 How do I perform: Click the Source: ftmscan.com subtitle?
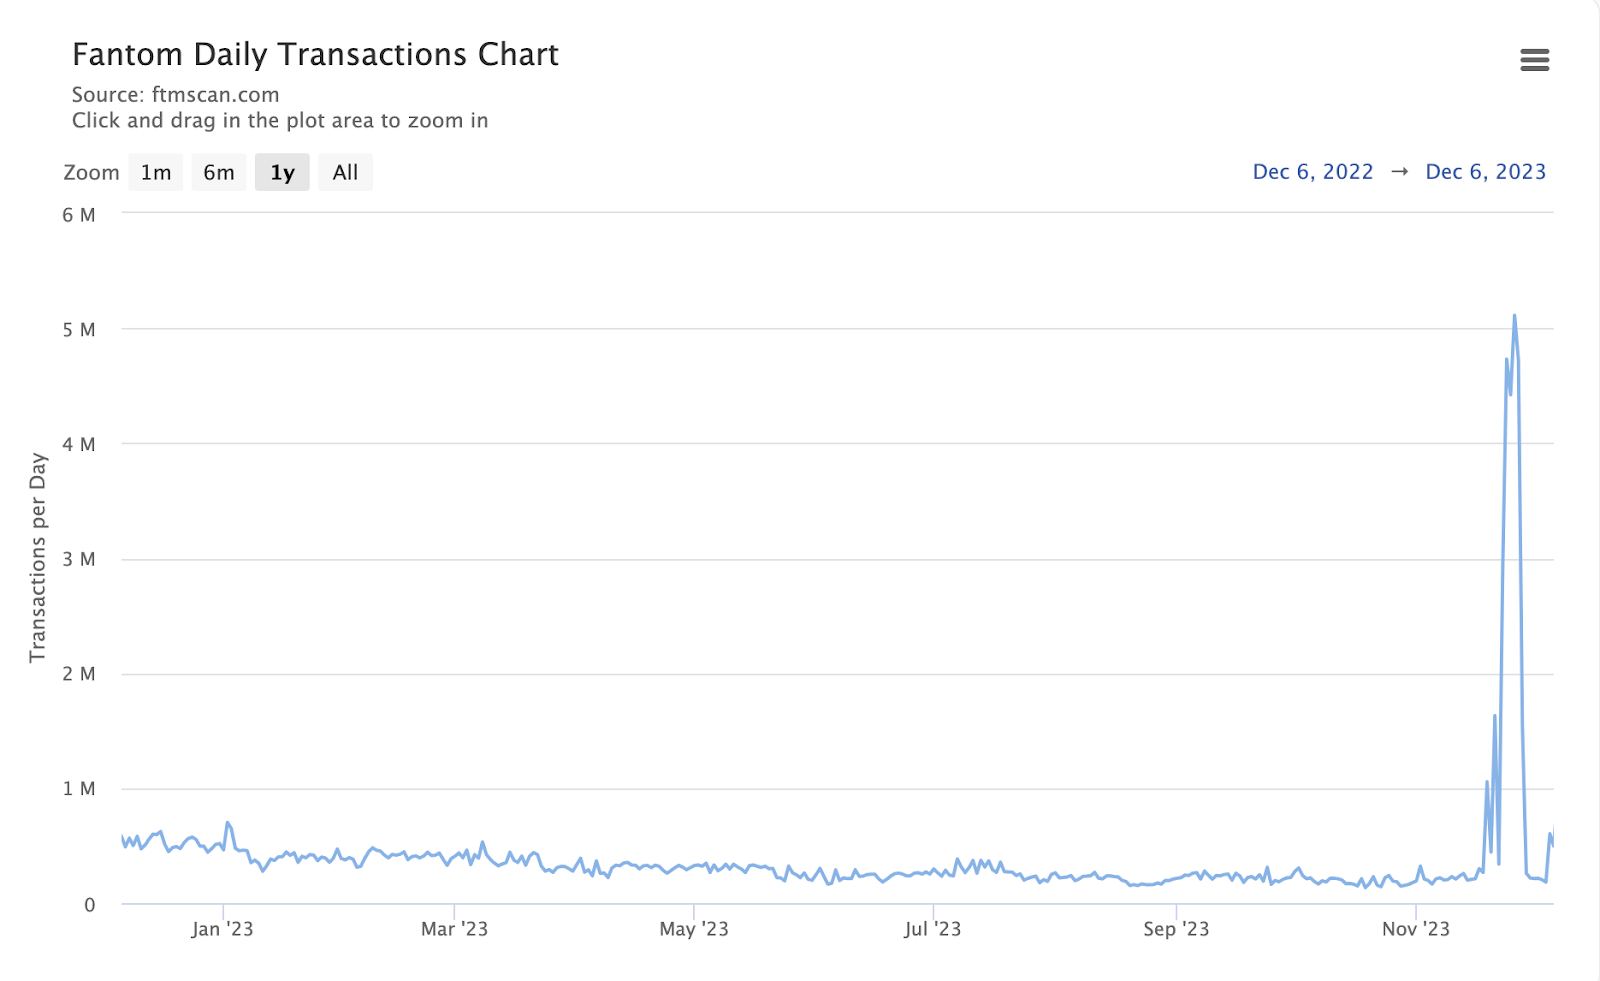pos(175,95)
